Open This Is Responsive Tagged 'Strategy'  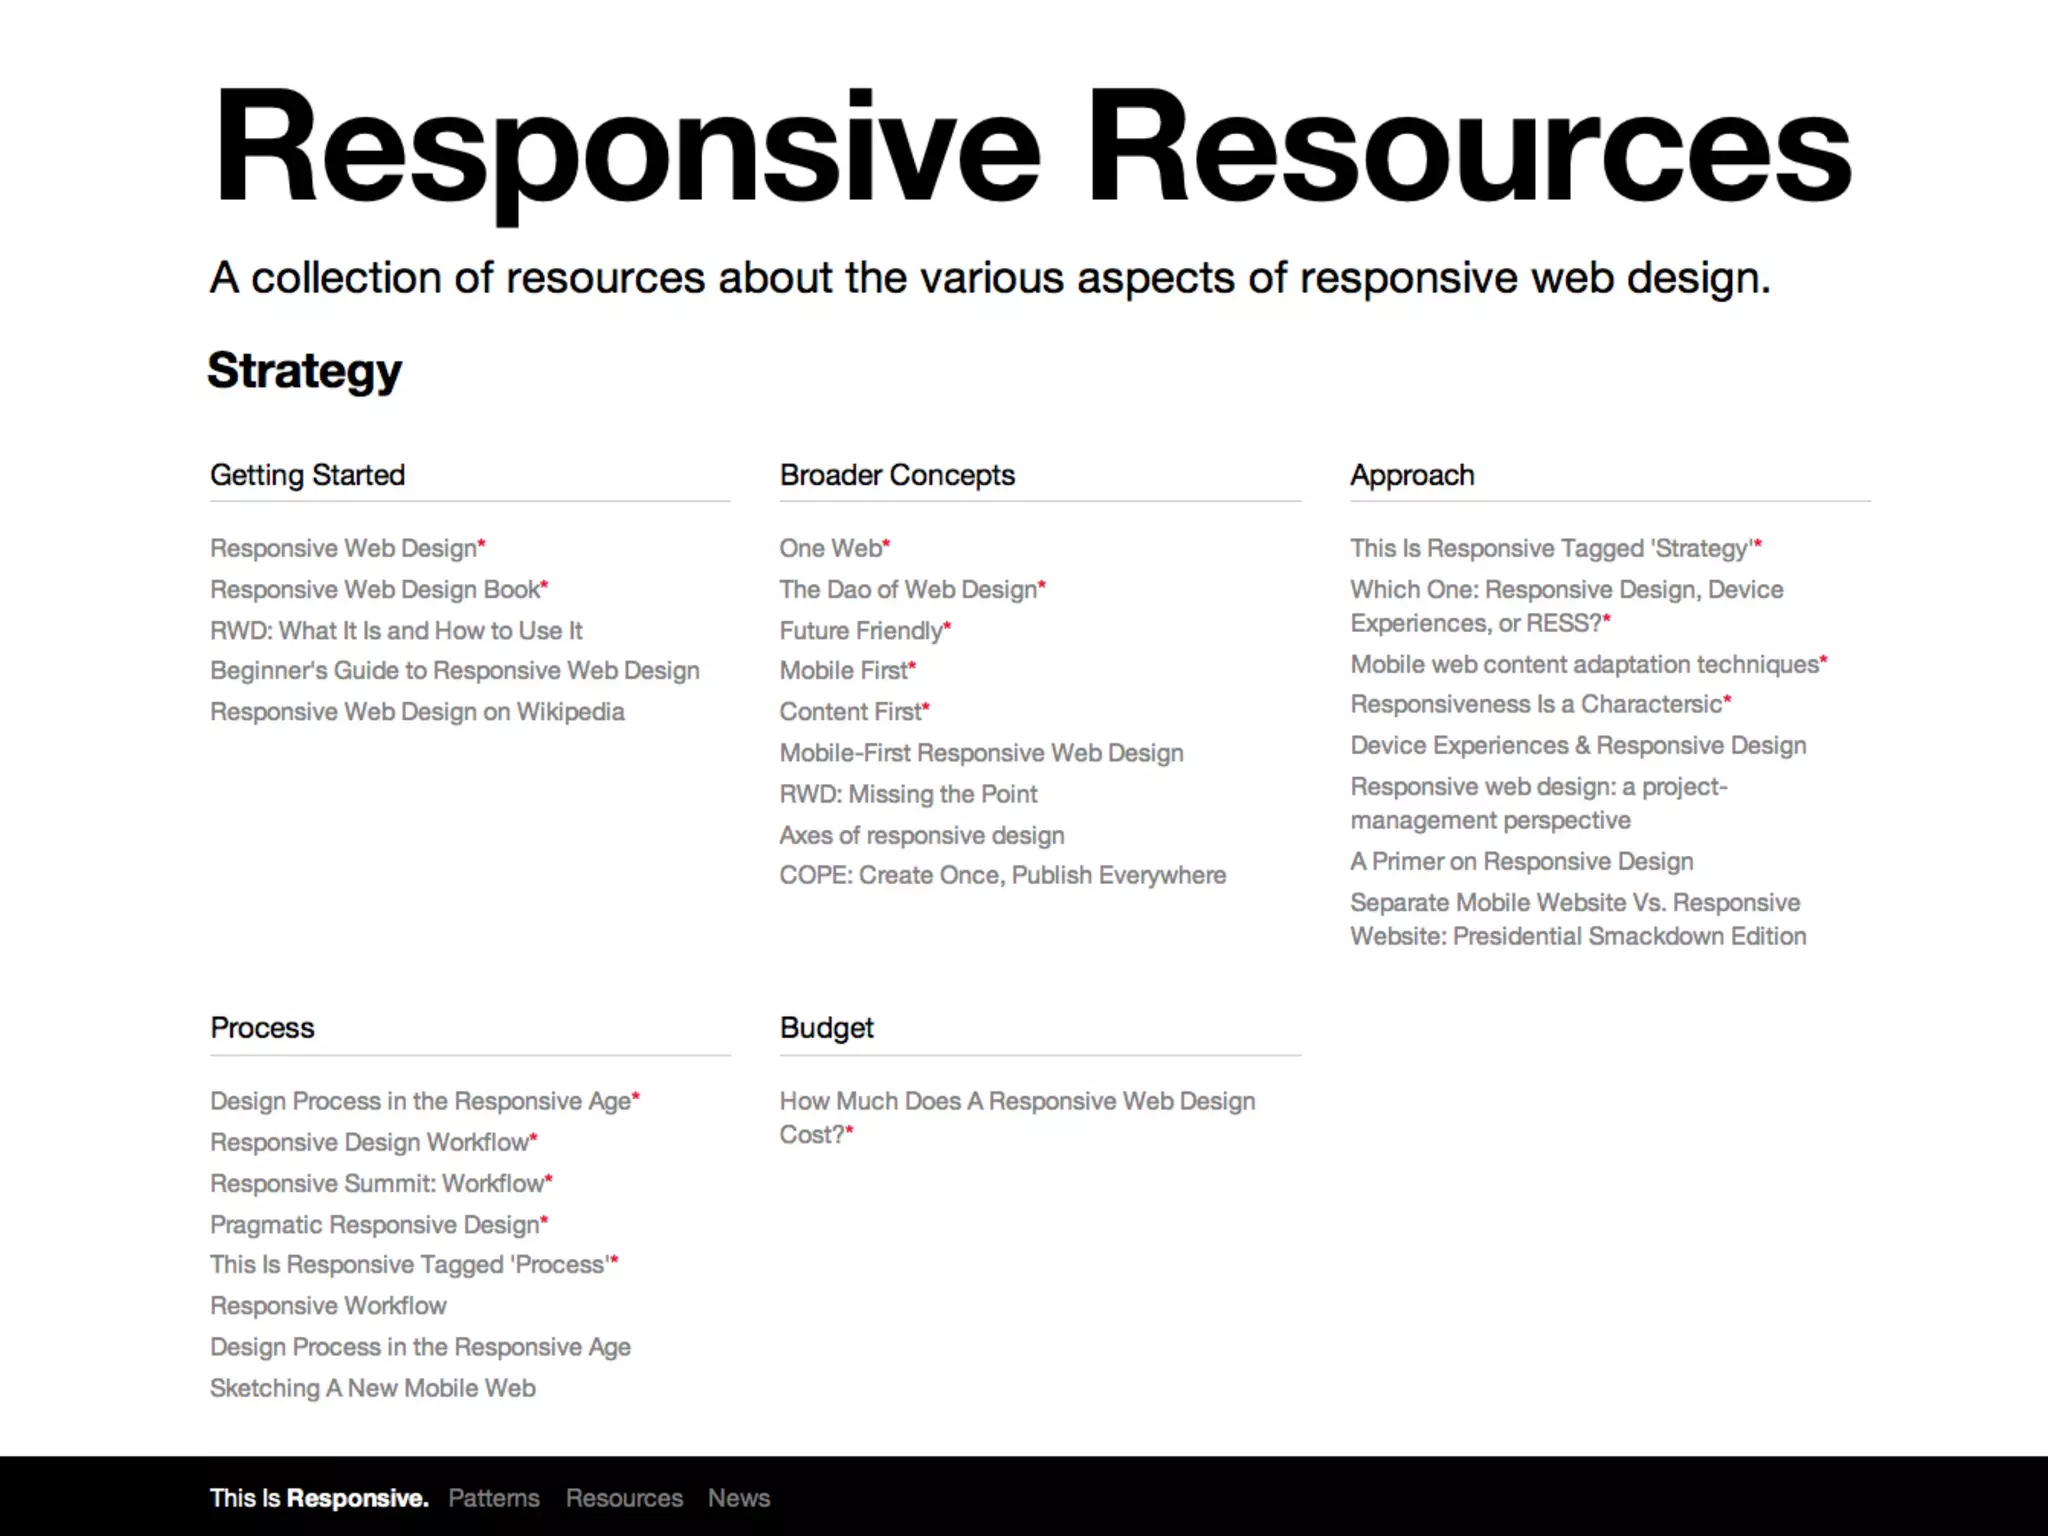(1550, 549)
